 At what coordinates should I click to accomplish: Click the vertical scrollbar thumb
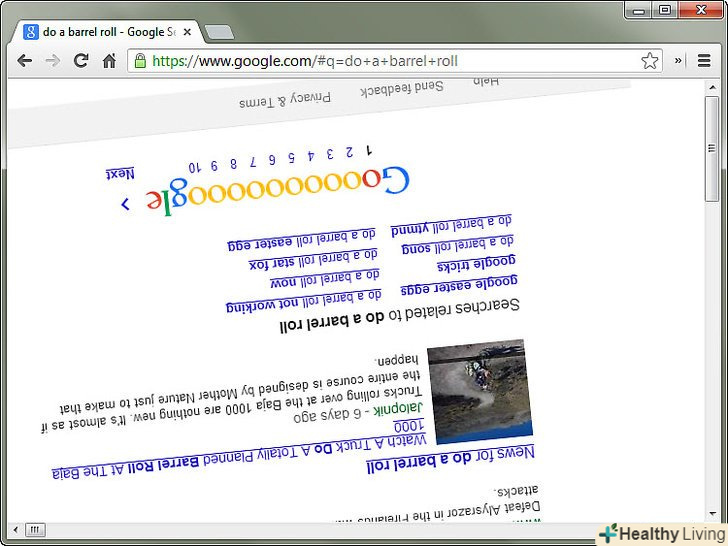[712, 149]
